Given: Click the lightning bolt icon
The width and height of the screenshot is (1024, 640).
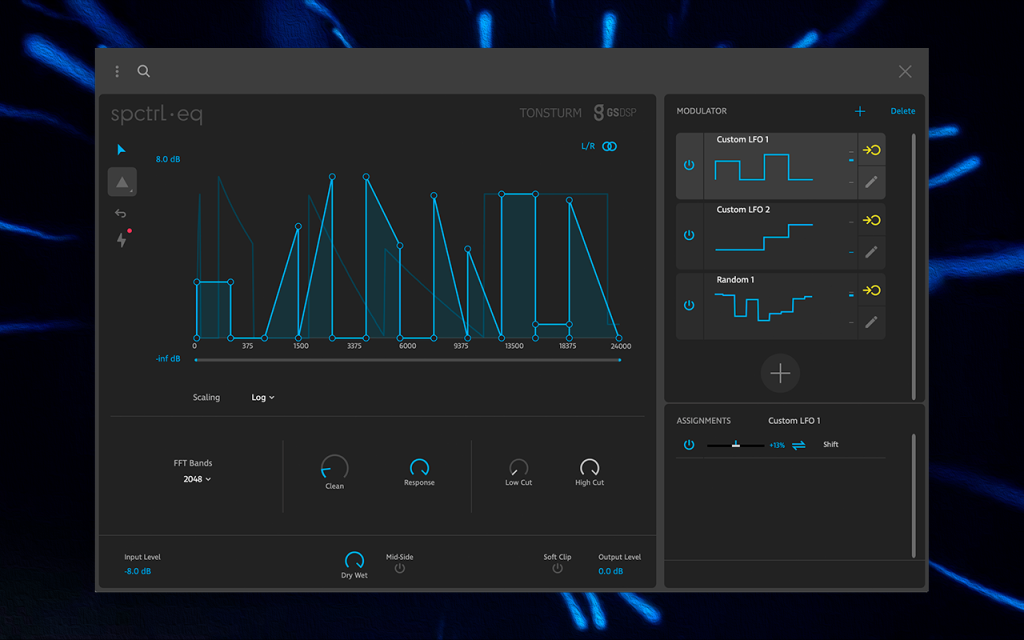Looking at the screenshot, I should (122, 239).
